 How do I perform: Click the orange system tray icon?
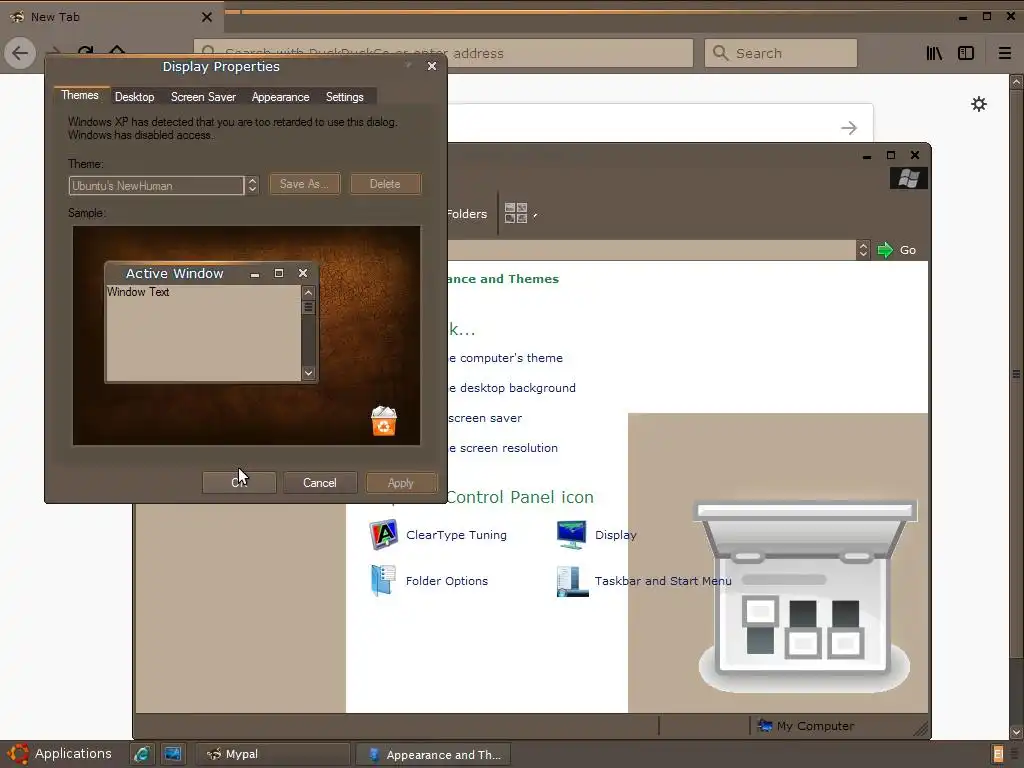coord(997,754)
